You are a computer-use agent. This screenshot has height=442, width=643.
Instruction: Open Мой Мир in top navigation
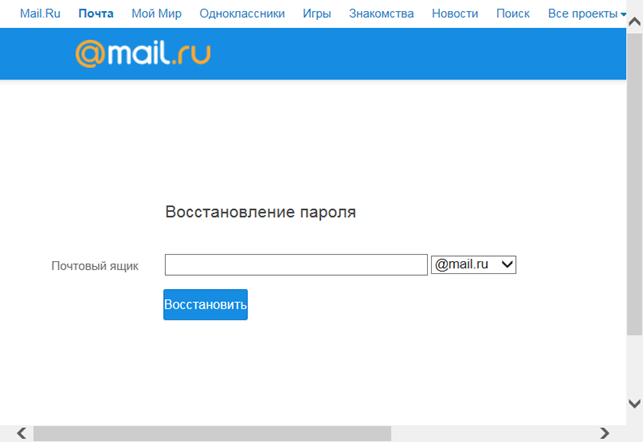[156, 14]
